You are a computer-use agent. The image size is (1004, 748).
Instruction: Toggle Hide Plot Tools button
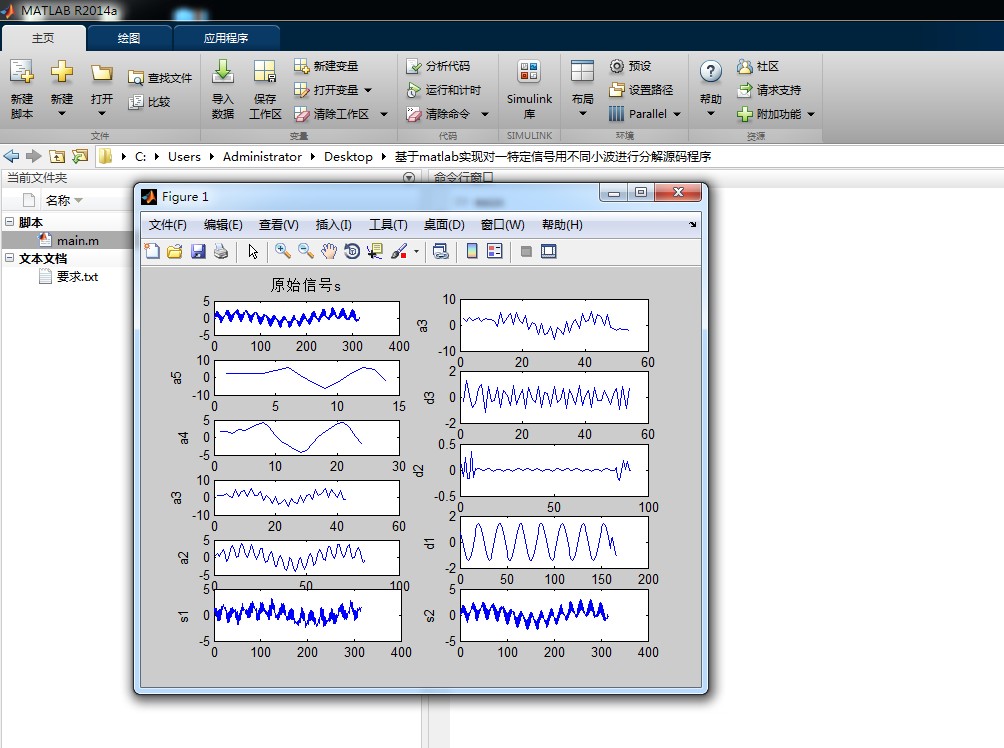526,251
